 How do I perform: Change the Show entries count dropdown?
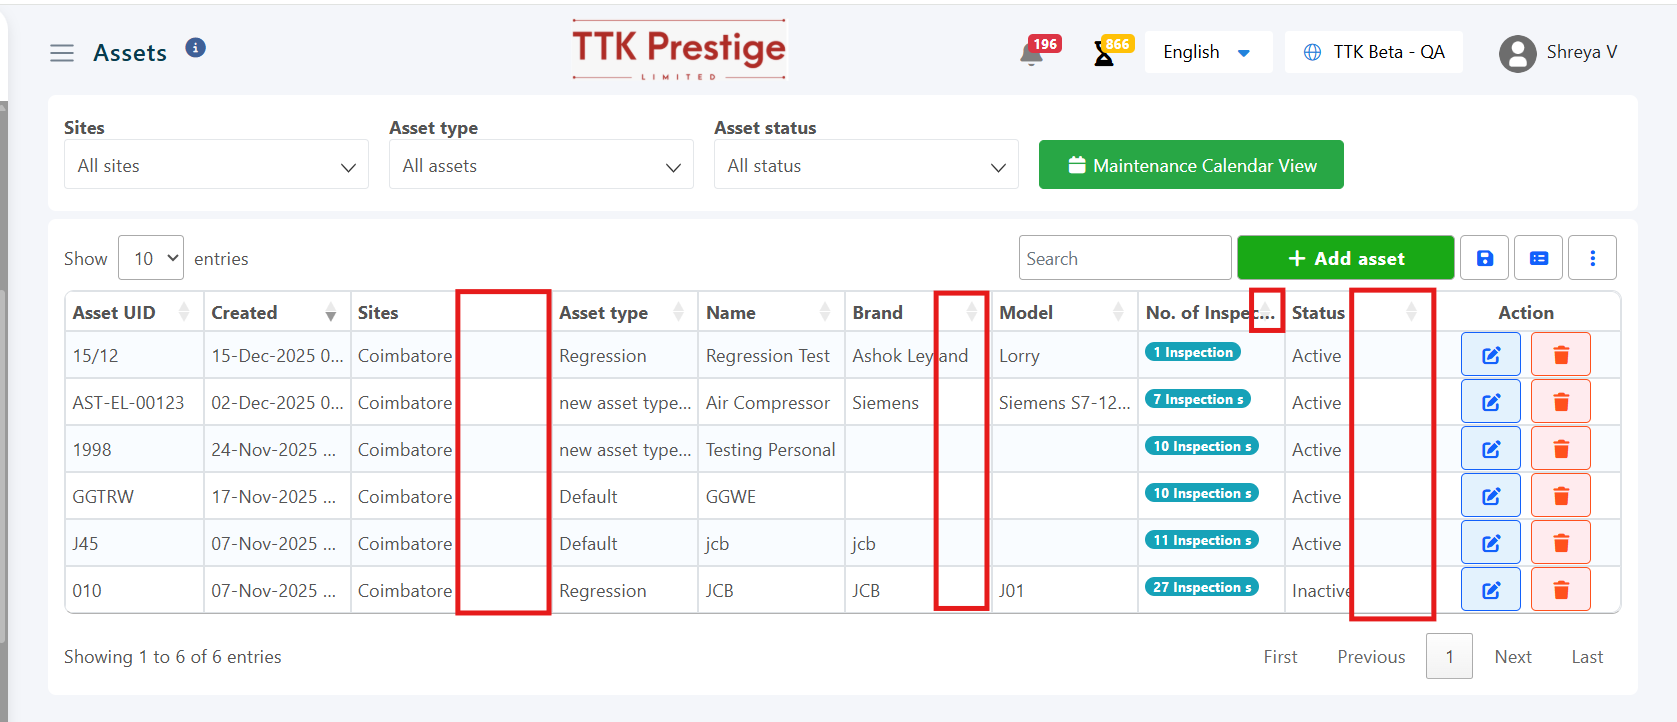(151, 258)
